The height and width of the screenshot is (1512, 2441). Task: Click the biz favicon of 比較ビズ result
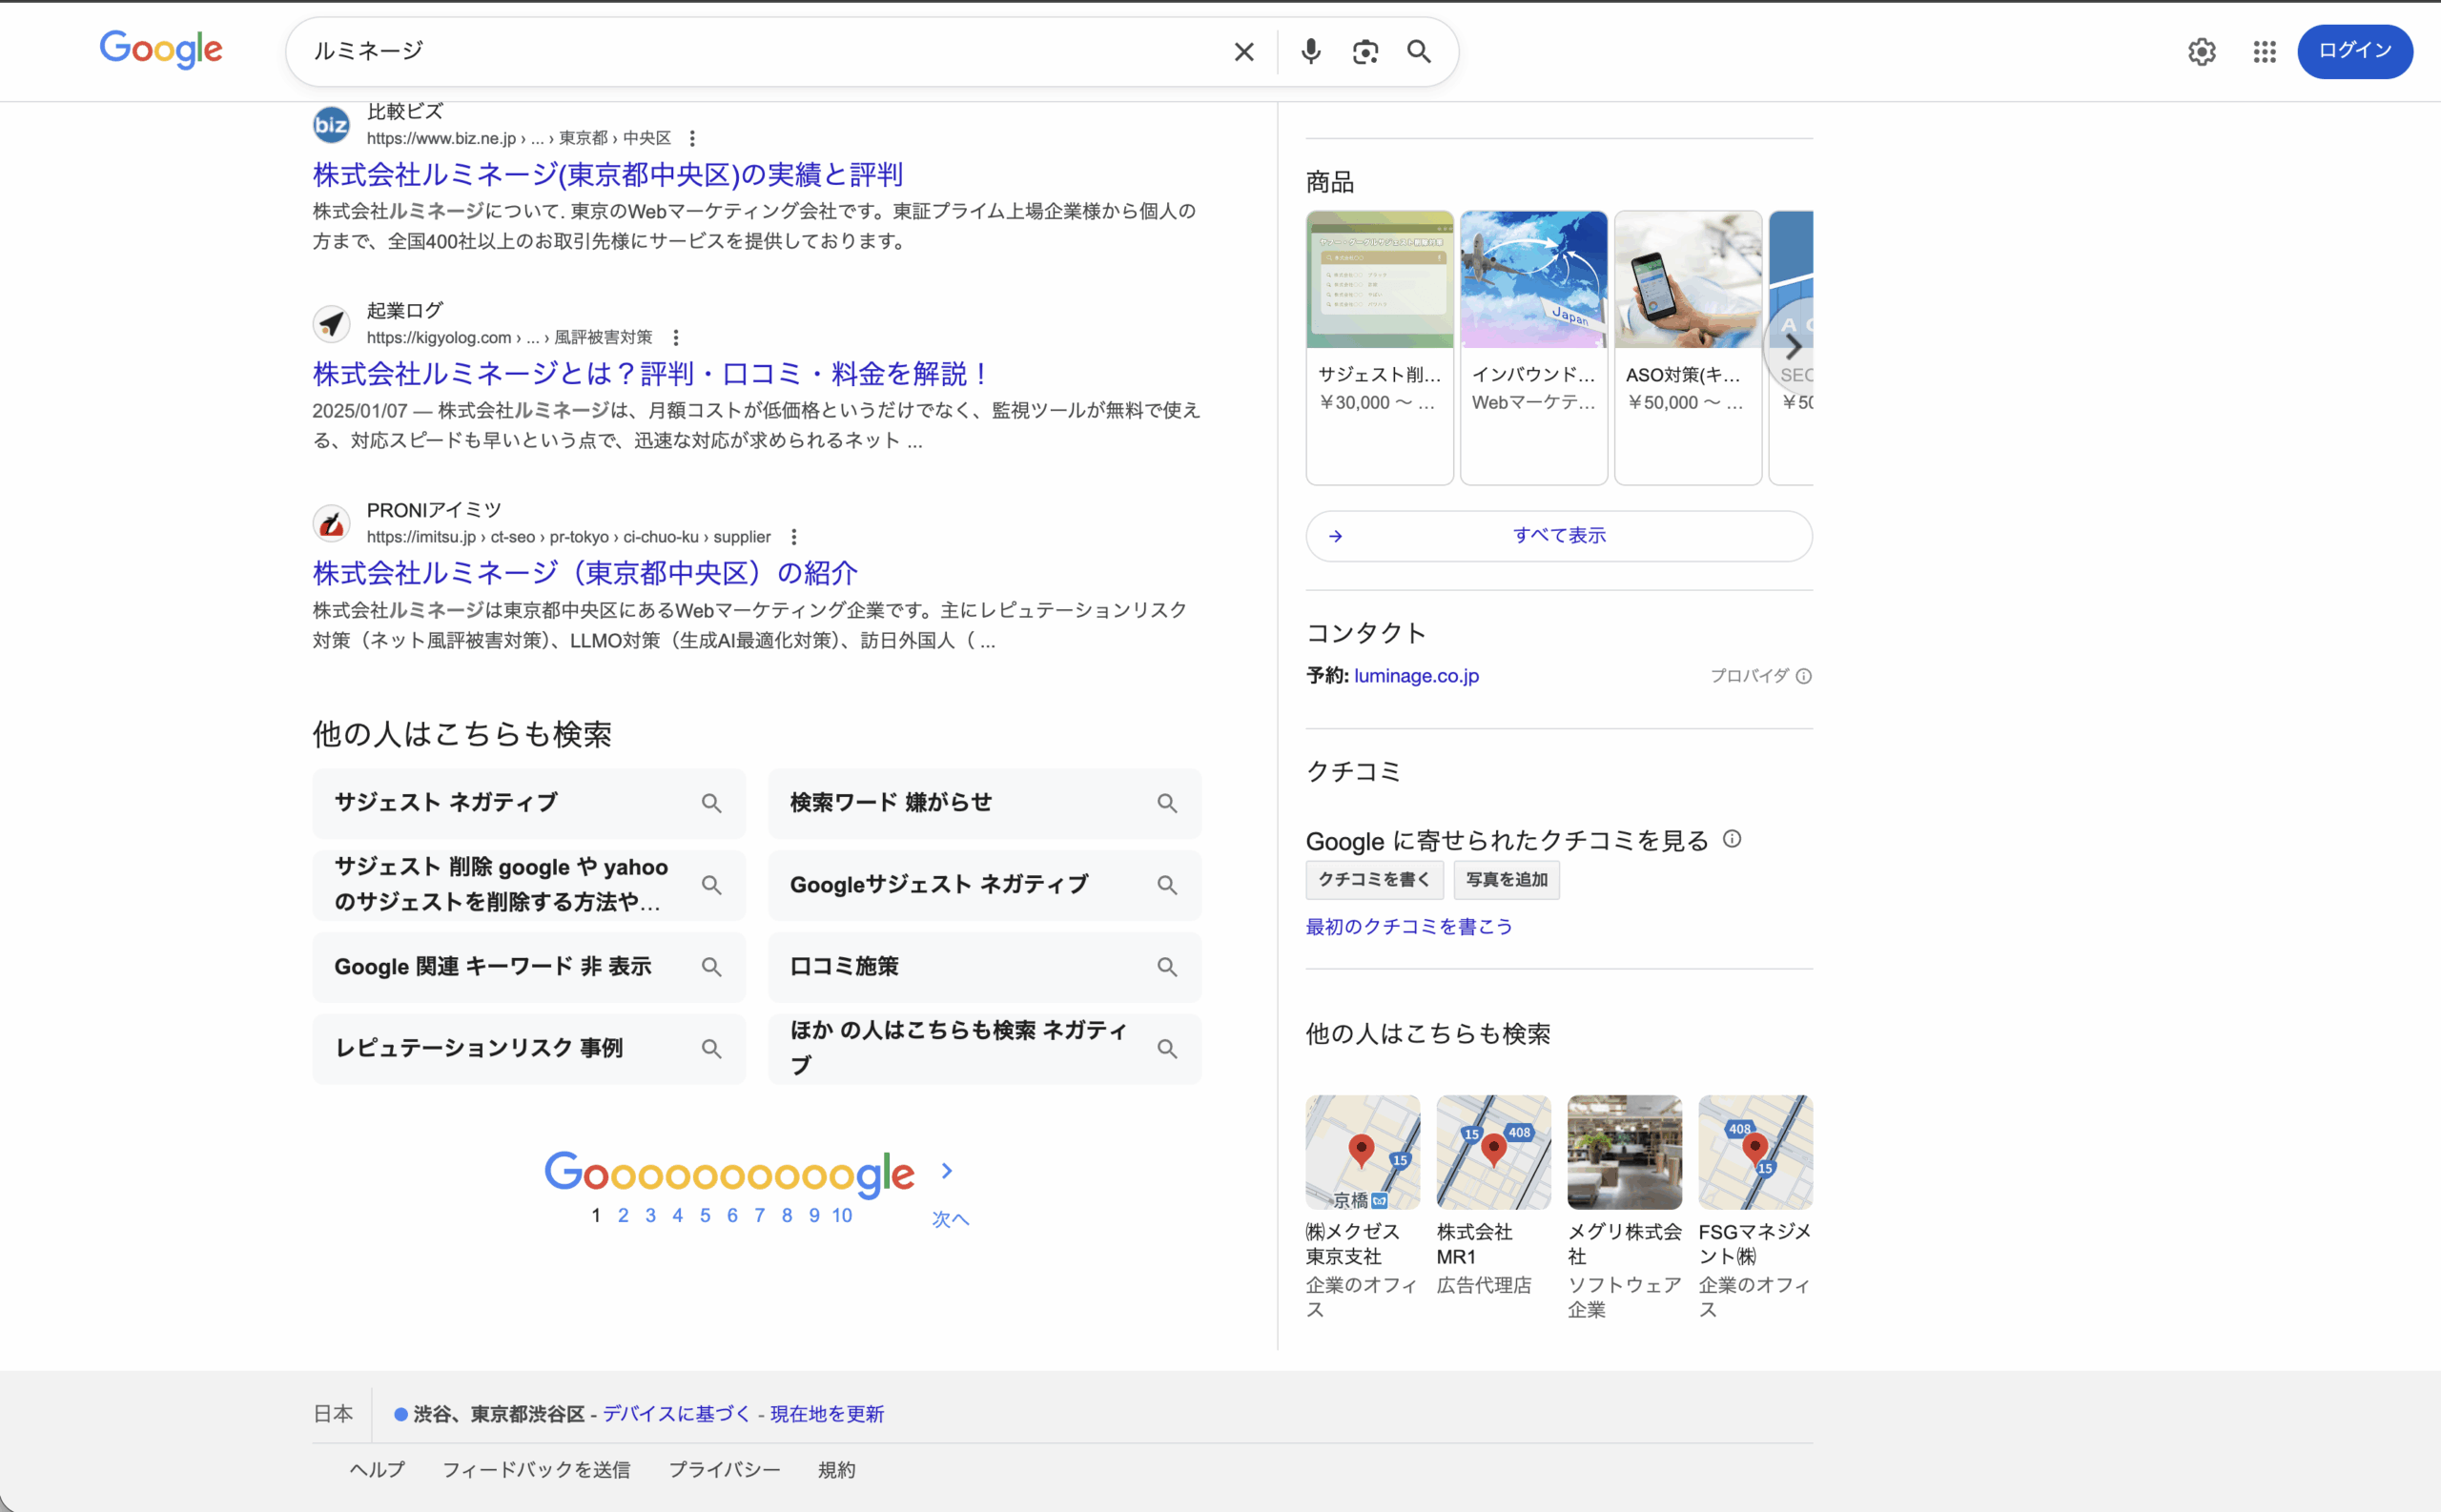pyautogui.click(x=331, y=124)
